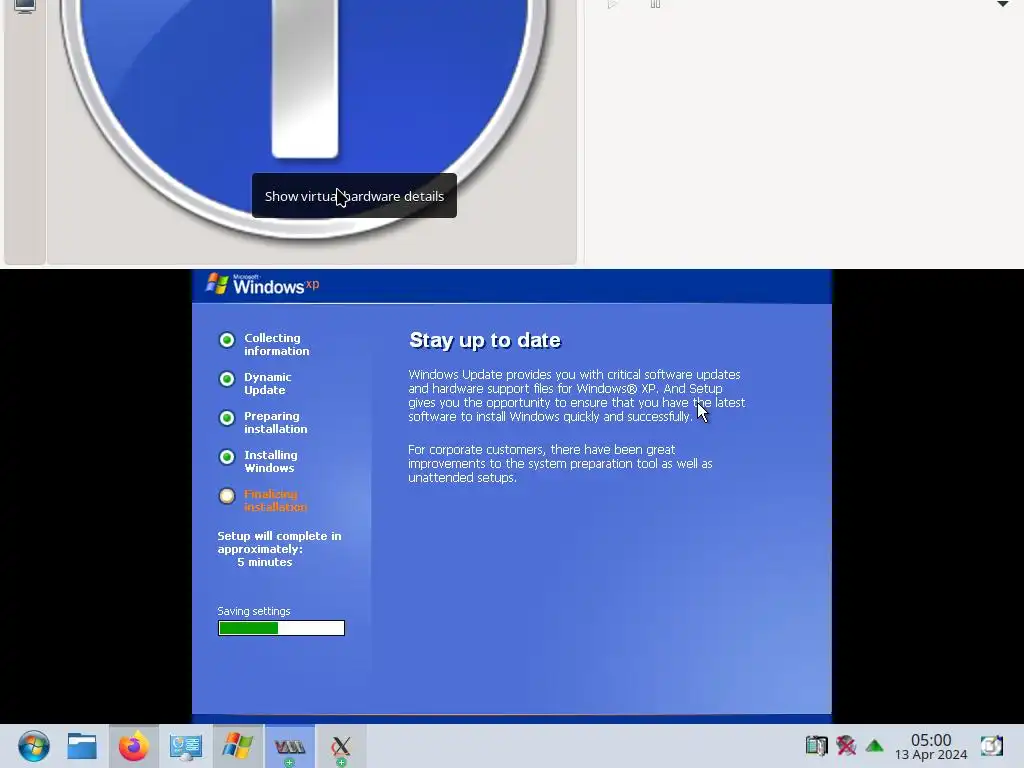Click the 'Dynamic Update' label text
This screenshot has height=768, width=1024.
(x=268, y=383)
